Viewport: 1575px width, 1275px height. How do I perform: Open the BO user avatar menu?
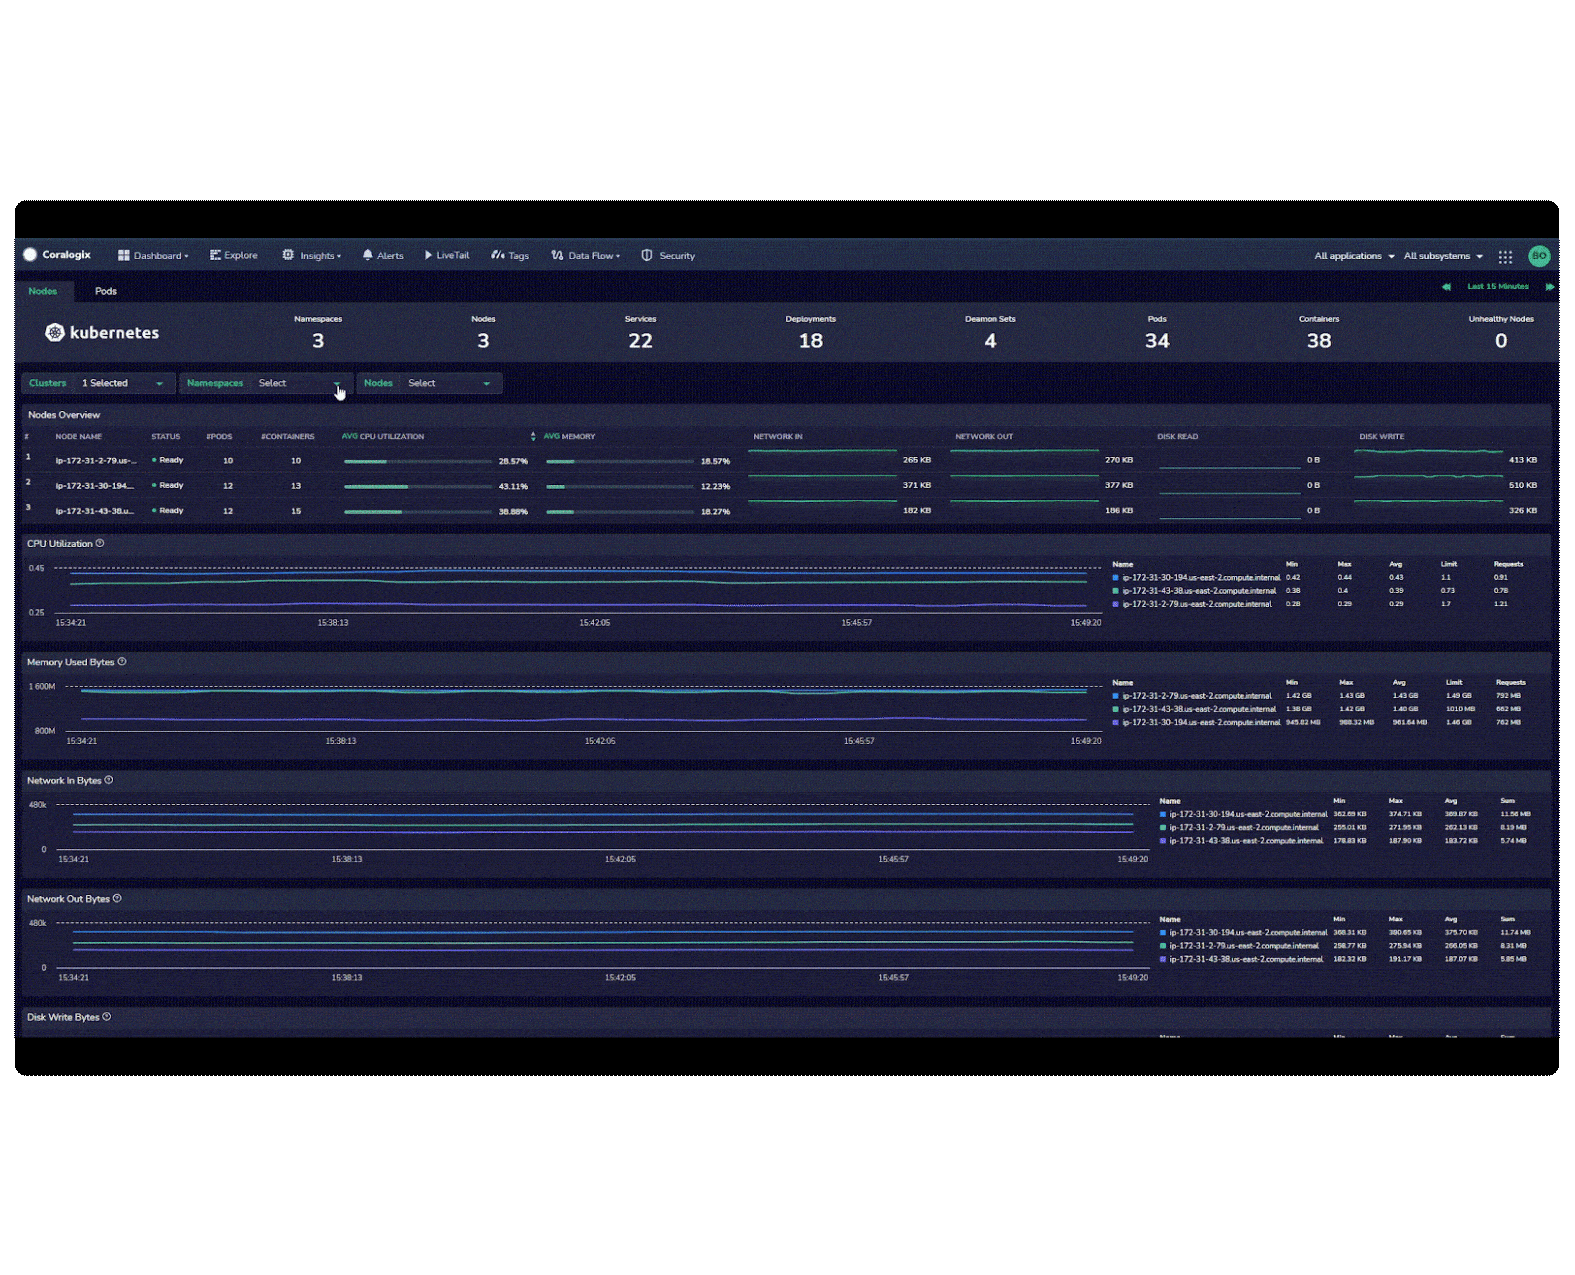pos(1539,256)
